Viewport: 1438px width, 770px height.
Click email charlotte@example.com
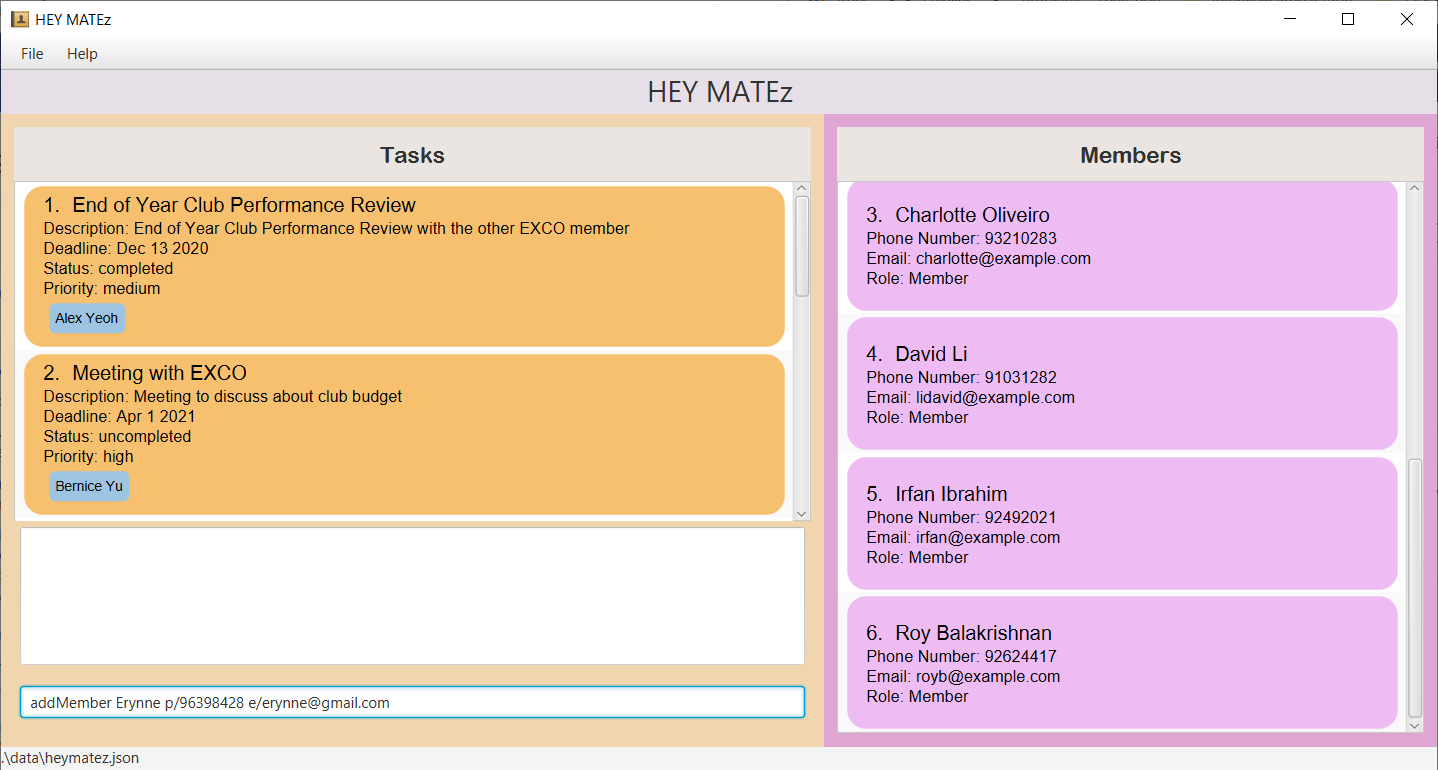(1003, 258)
